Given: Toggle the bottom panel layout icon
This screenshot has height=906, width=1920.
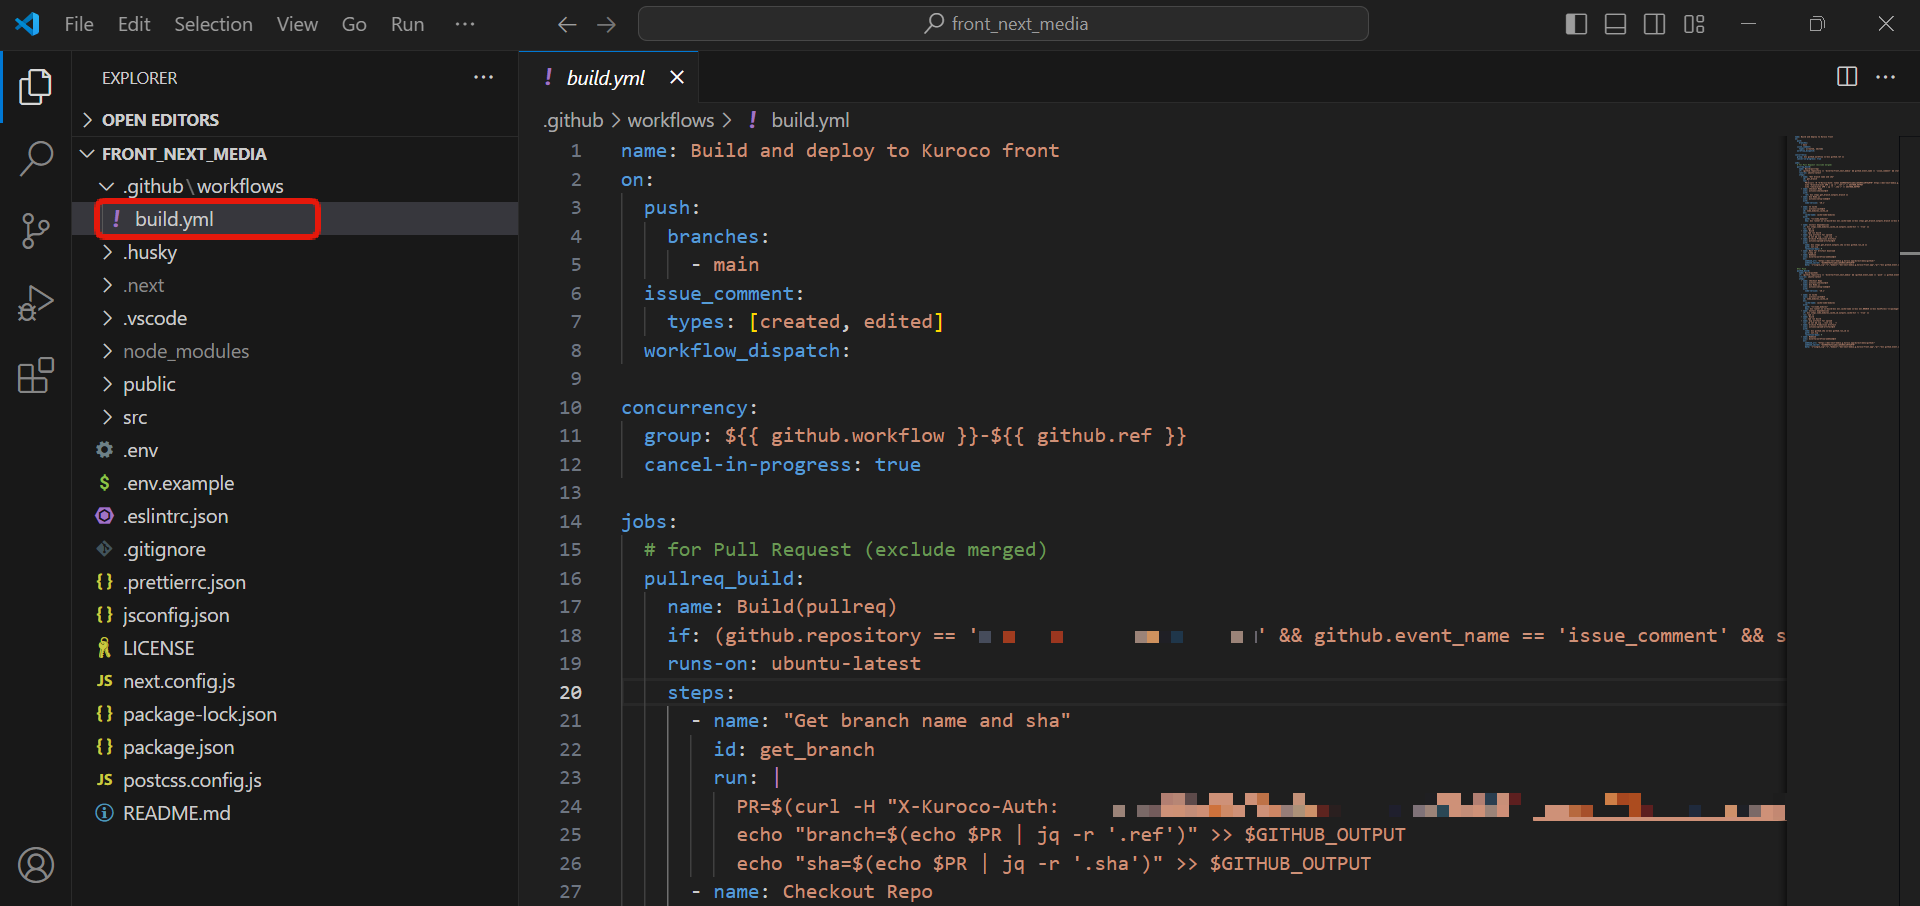Looking at the screenshot, I should click(x=1615, y=24).
